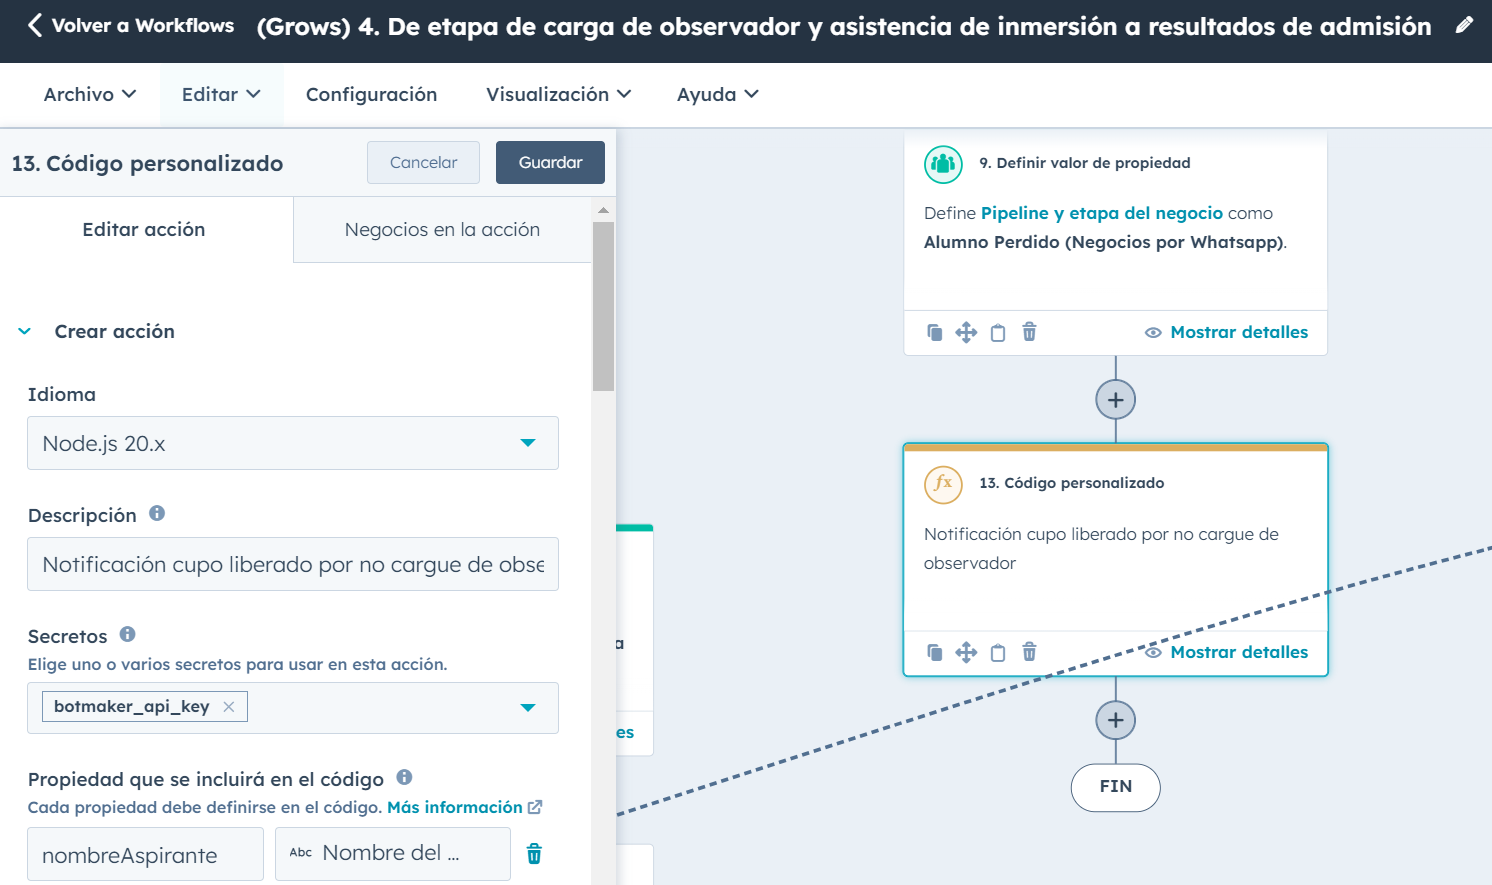Remove botmaker_api_key secret tag

(x=229, y=707)
